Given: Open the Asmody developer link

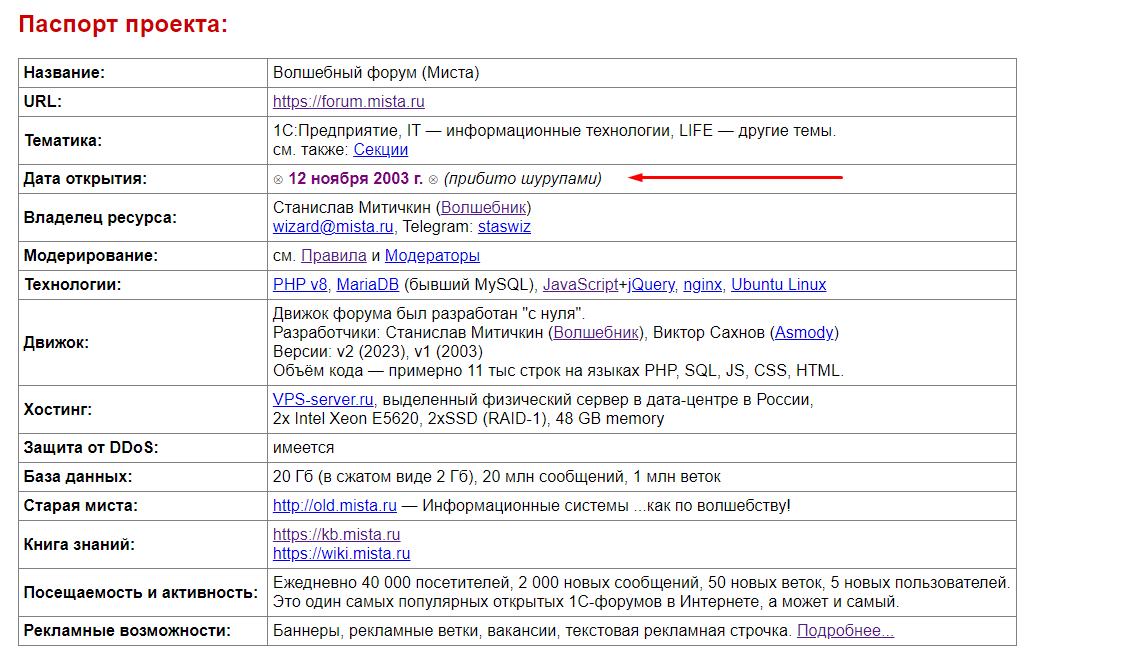Looking at the screenshot, I should tap(806, 332).
